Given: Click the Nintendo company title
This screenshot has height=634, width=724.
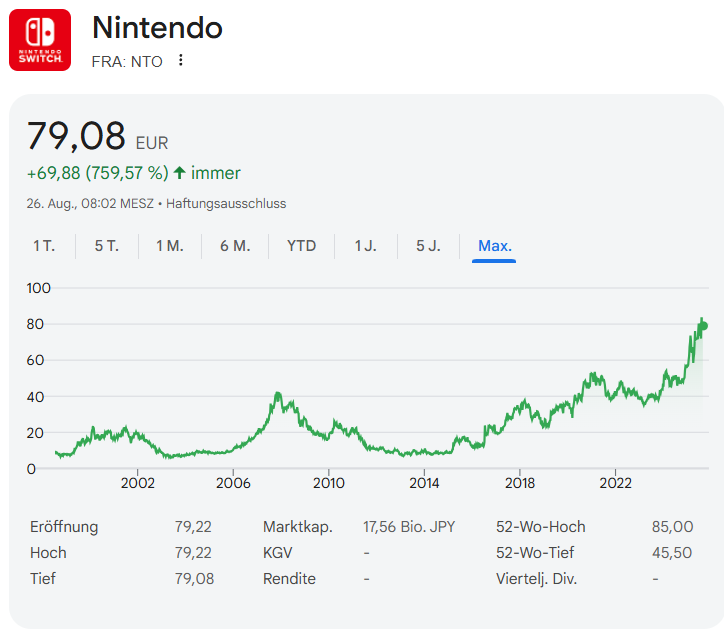Looking at the screenshot, I should (157, 28).
